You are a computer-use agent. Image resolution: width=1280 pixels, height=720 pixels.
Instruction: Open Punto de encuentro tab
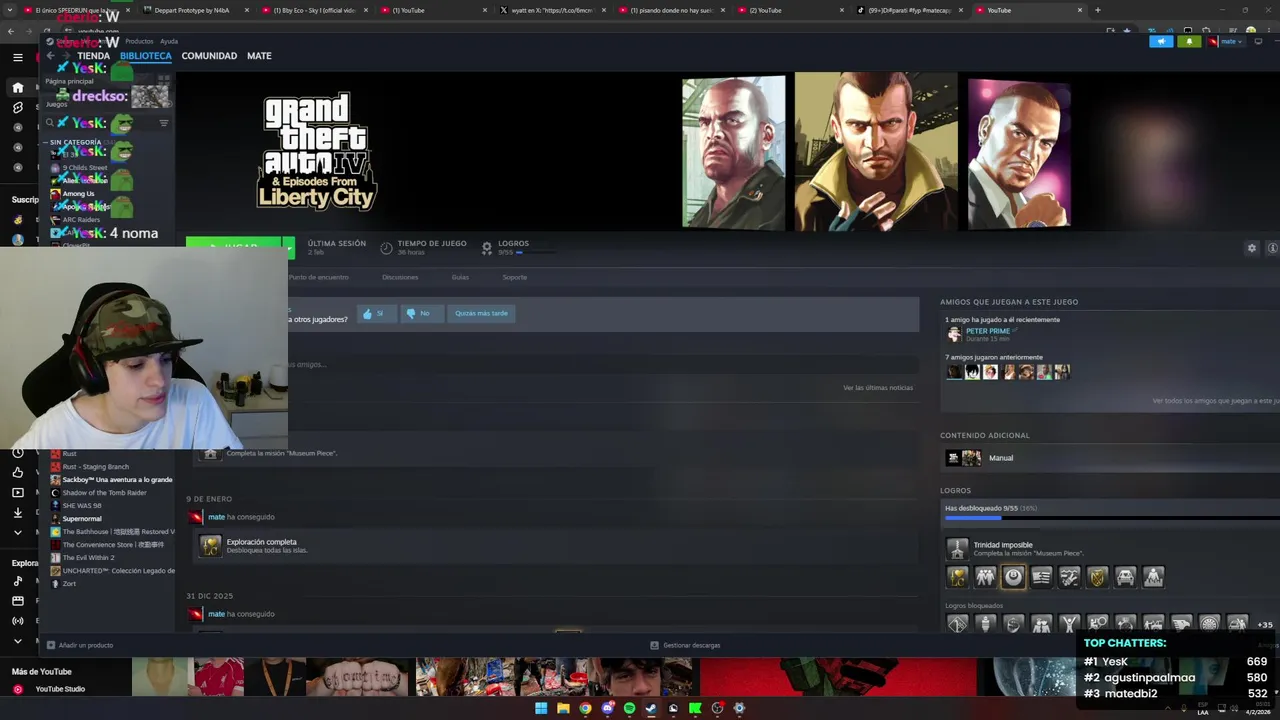(319, 277)
